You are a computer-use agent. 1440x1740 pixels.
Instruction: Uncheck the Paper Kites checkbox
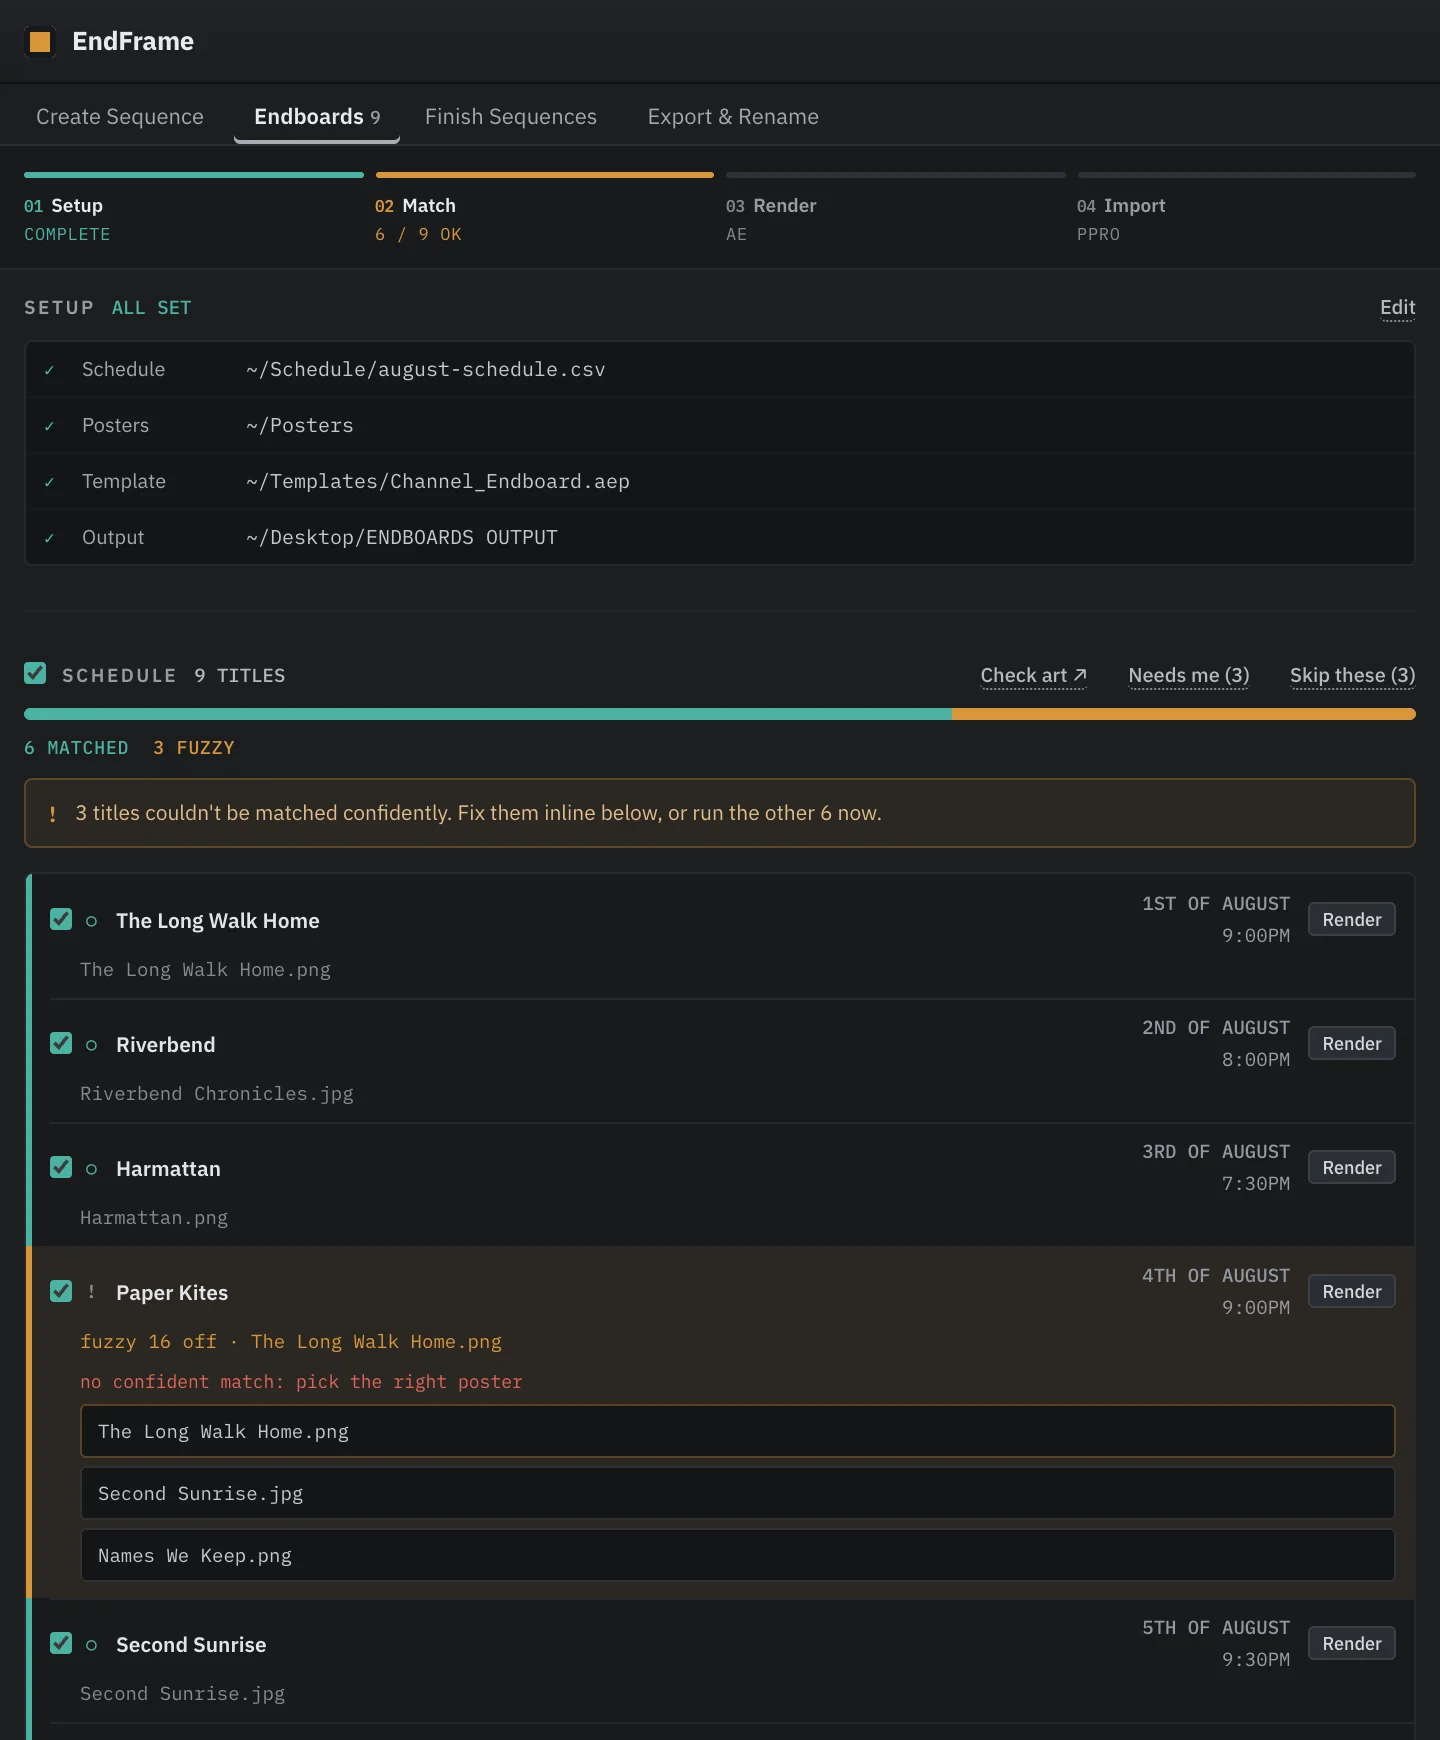61,1291
